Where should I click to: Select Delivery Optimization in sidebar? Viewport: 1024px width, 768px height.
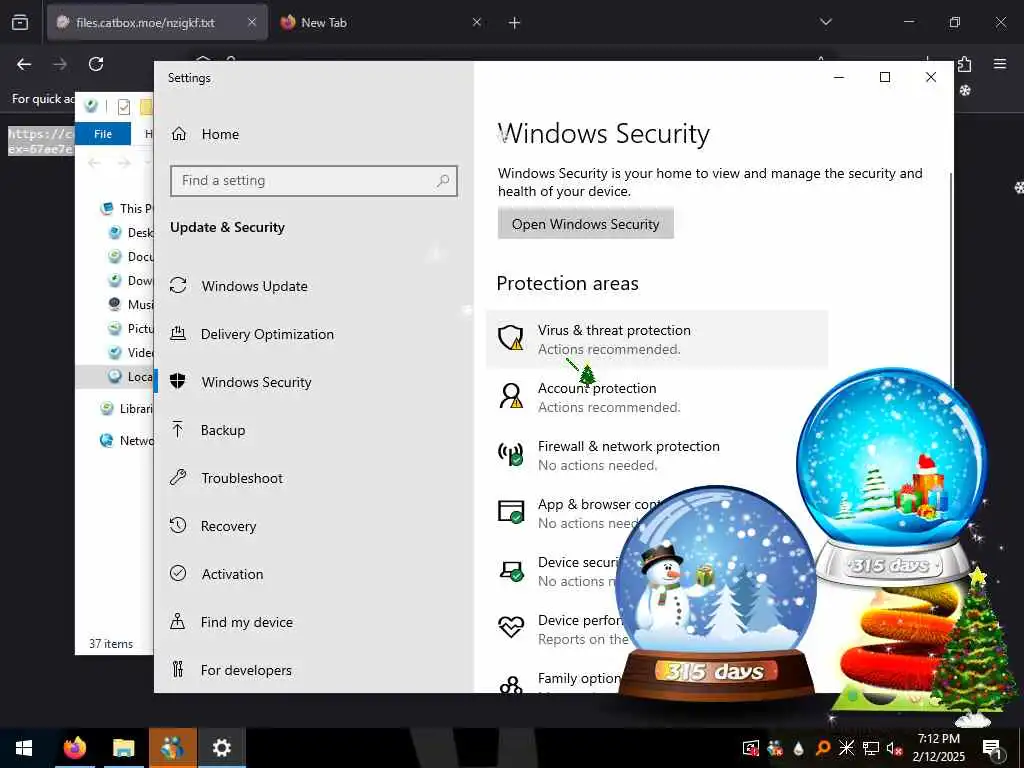coord(251,334)
